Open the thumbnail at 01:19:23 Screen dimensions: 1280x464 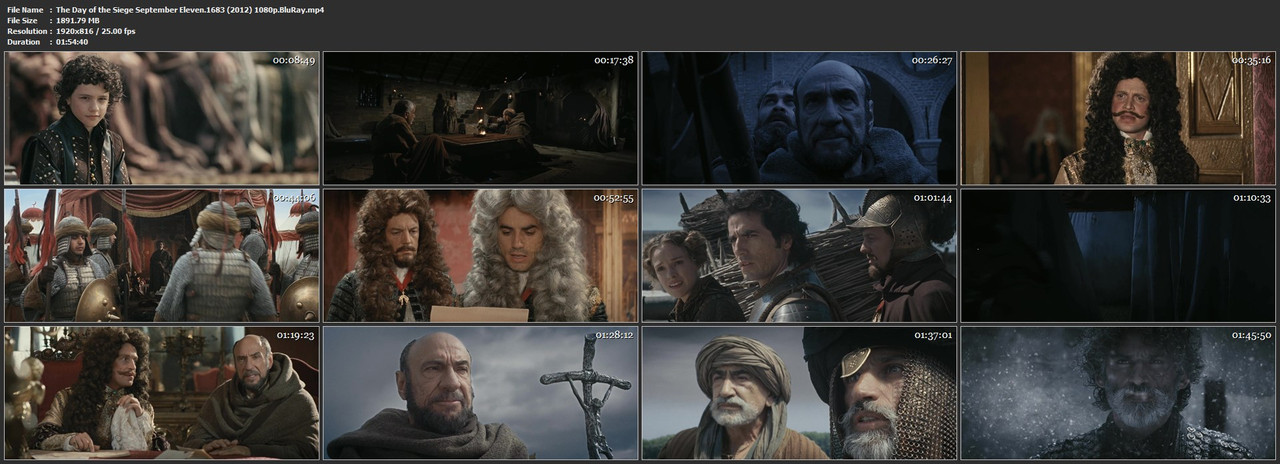(162, 392)
